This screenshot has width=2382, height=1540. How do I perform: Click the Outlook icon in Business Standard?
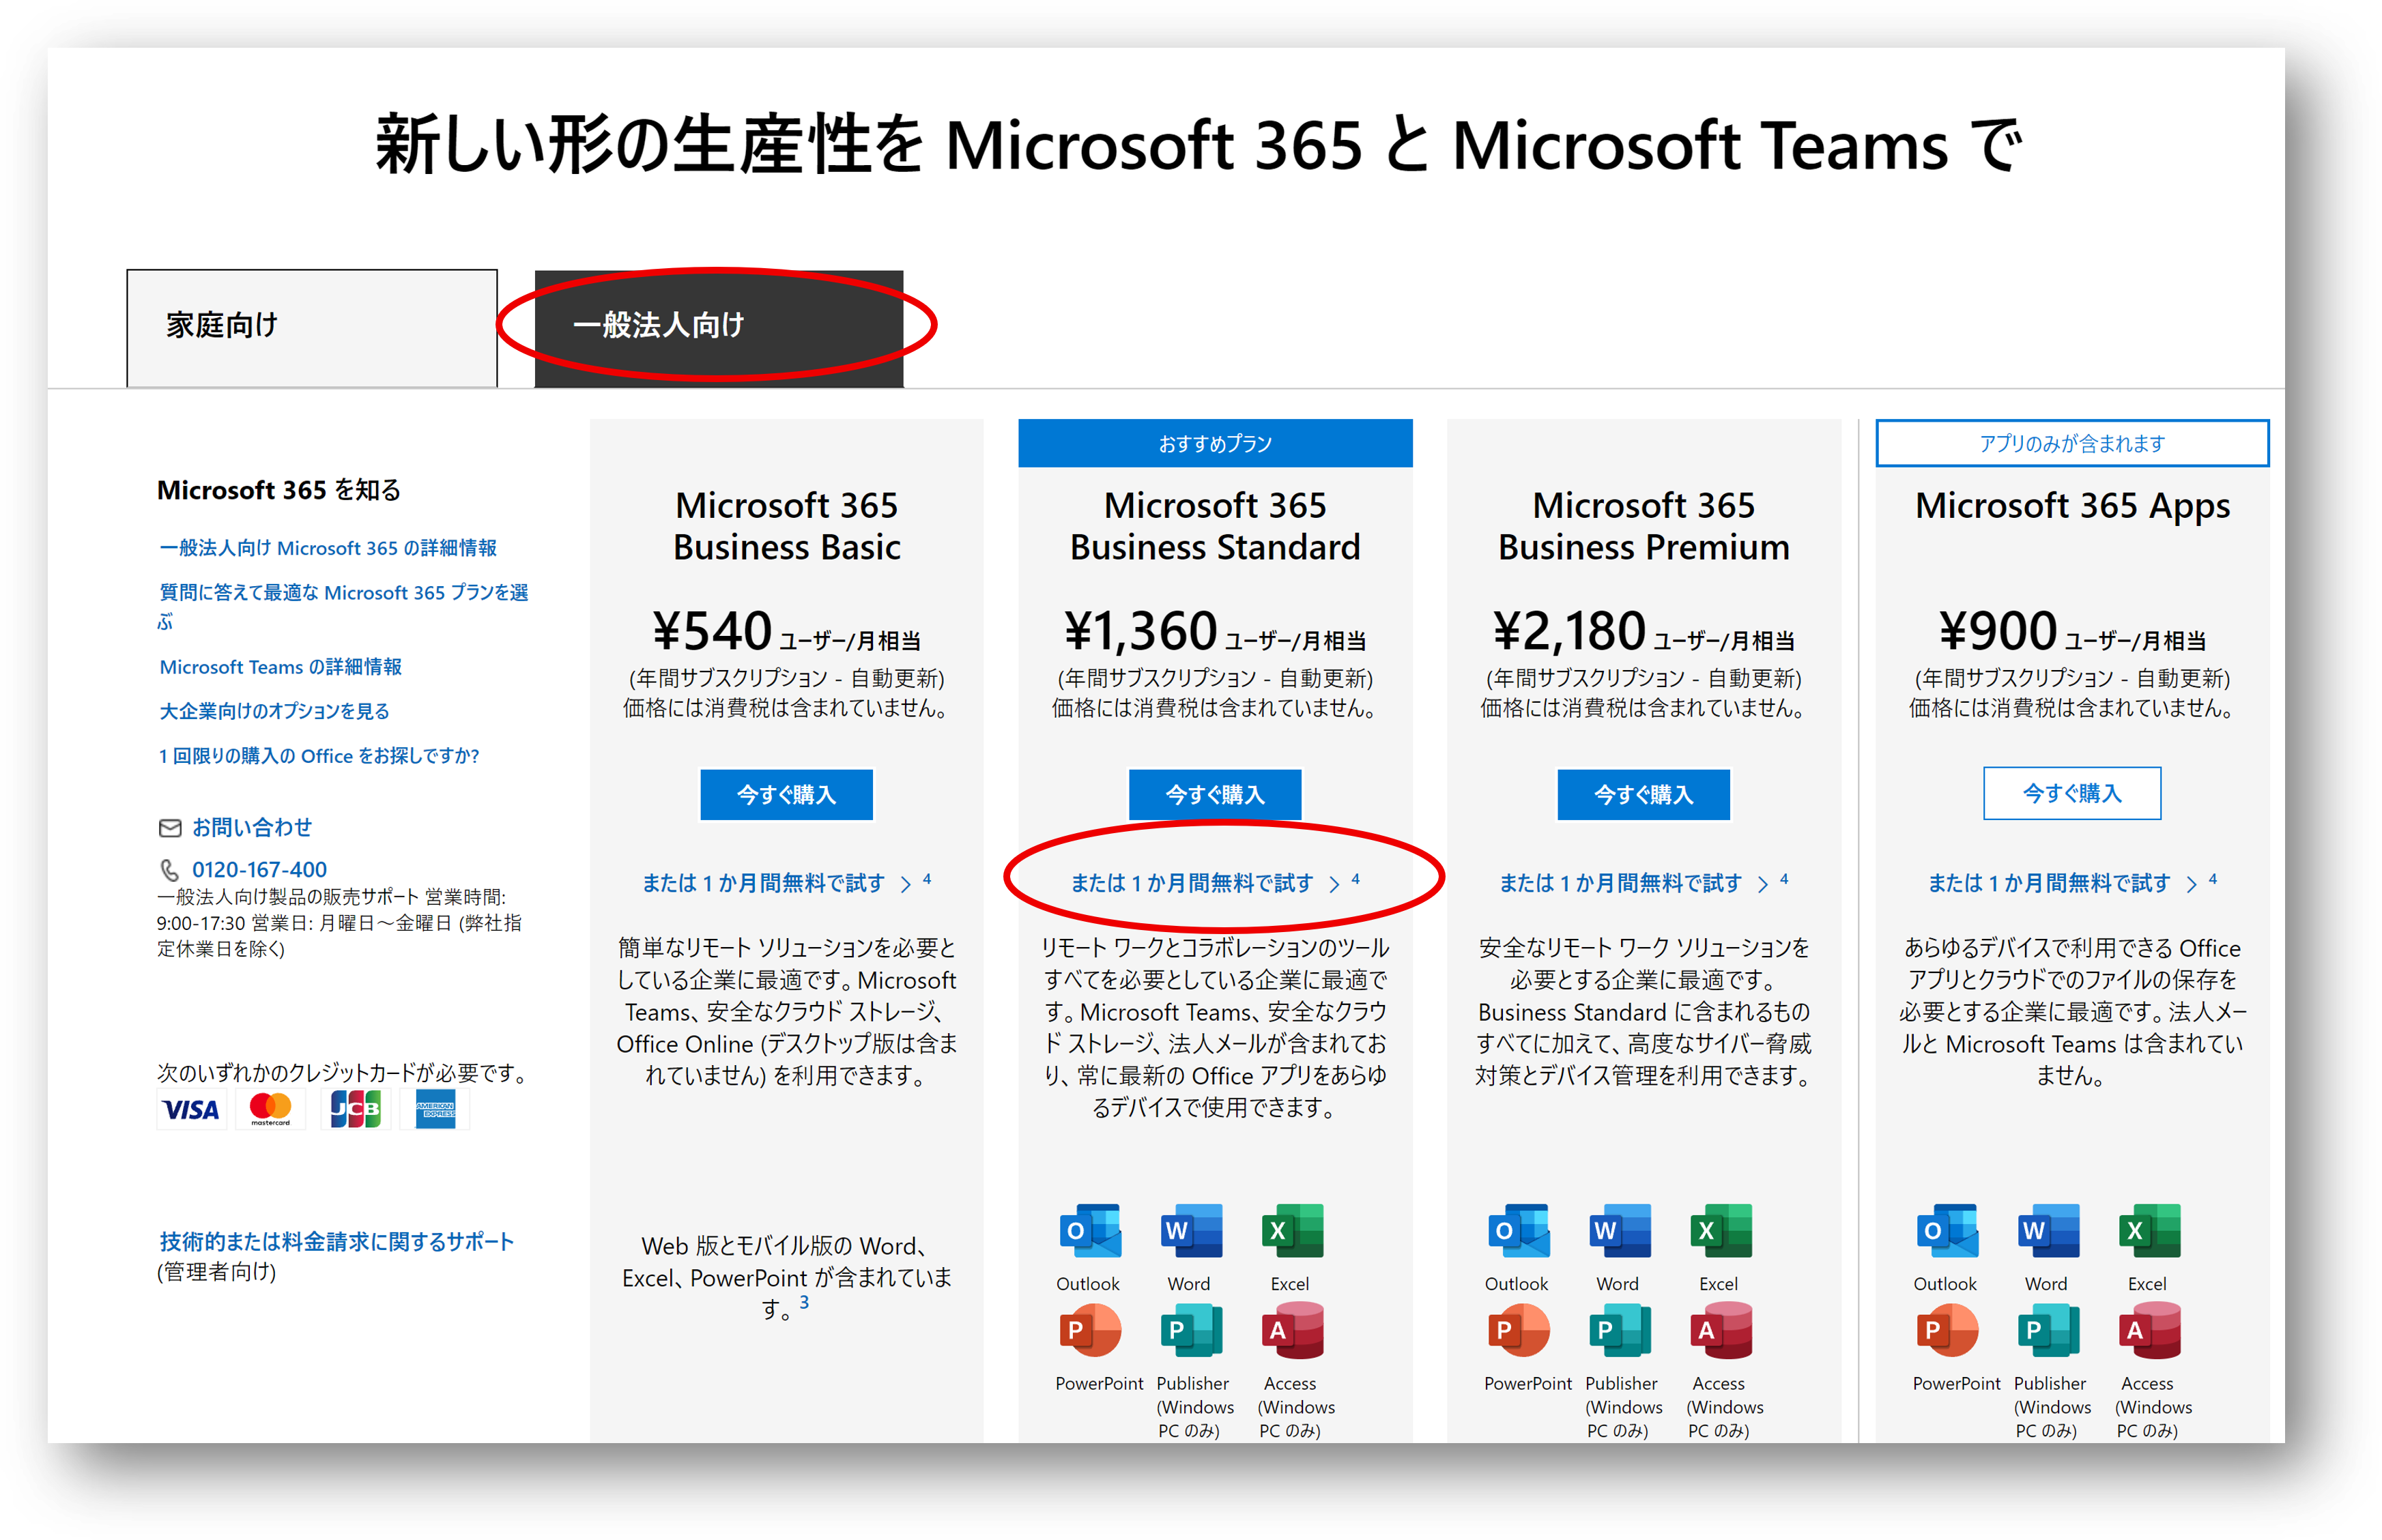pos(1089,1231)
